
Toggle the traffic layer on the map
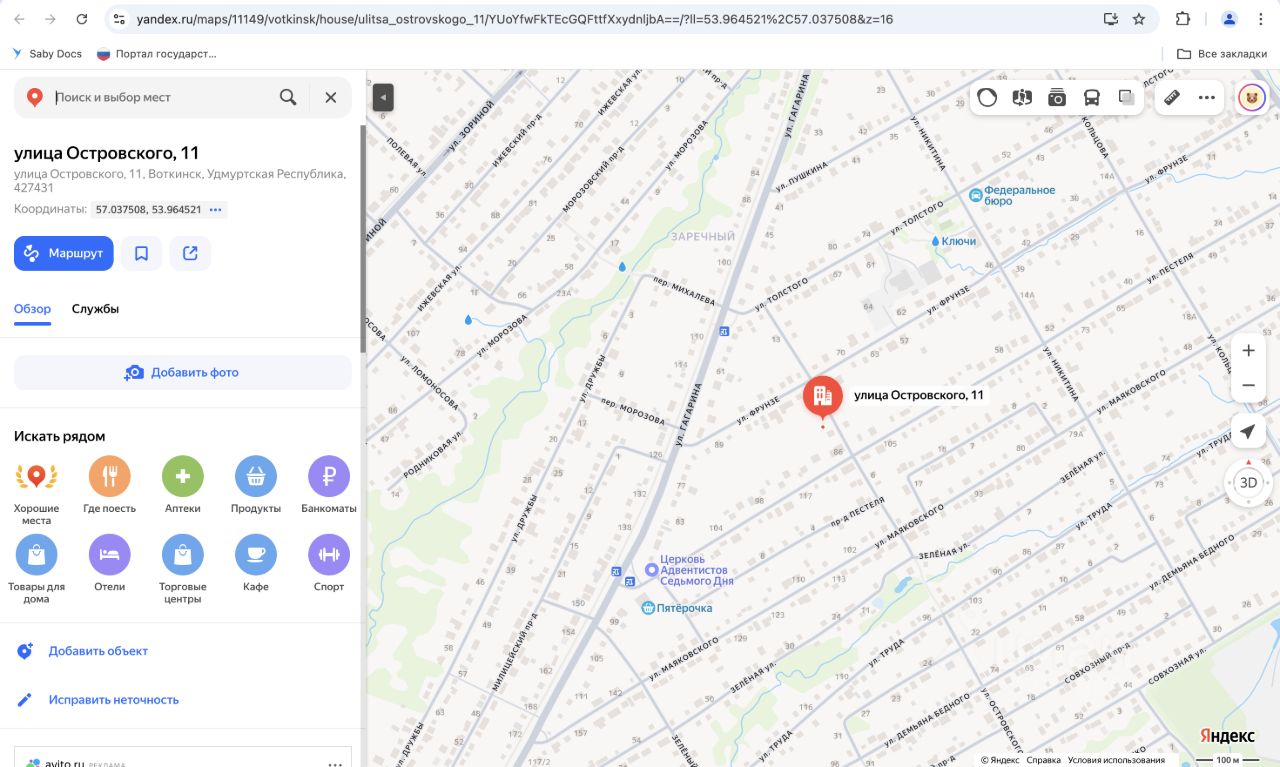(987, 97)
